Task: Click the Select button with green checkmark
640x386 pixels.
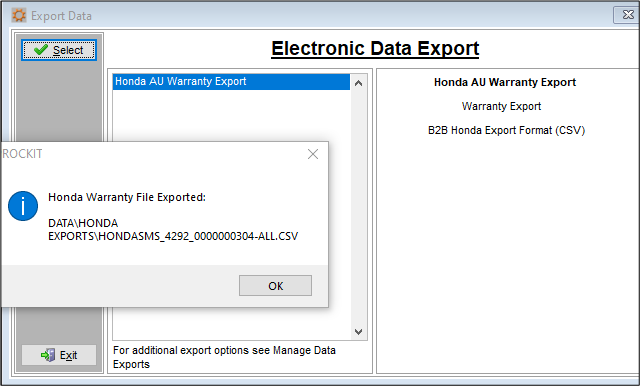Action: pos(59,50)
